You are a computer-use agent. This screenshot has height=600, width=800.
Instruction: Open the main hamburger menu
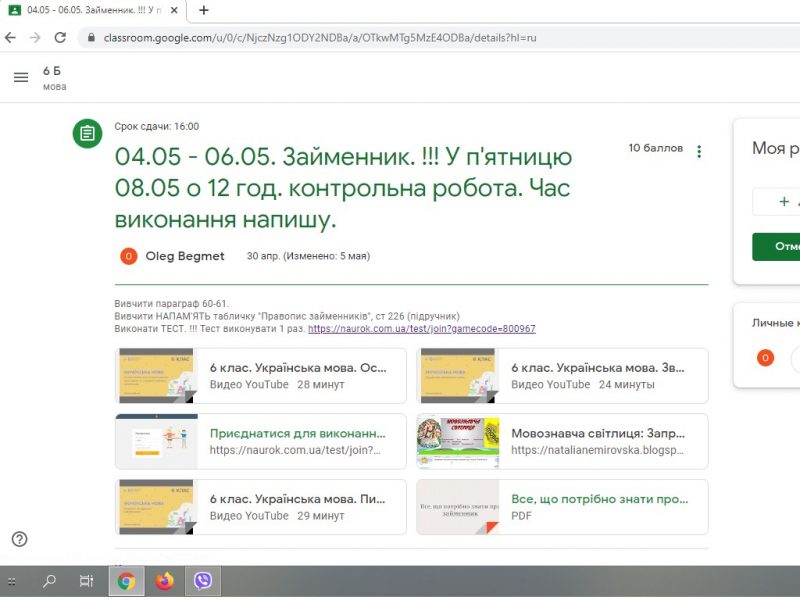tap(21, 78)
